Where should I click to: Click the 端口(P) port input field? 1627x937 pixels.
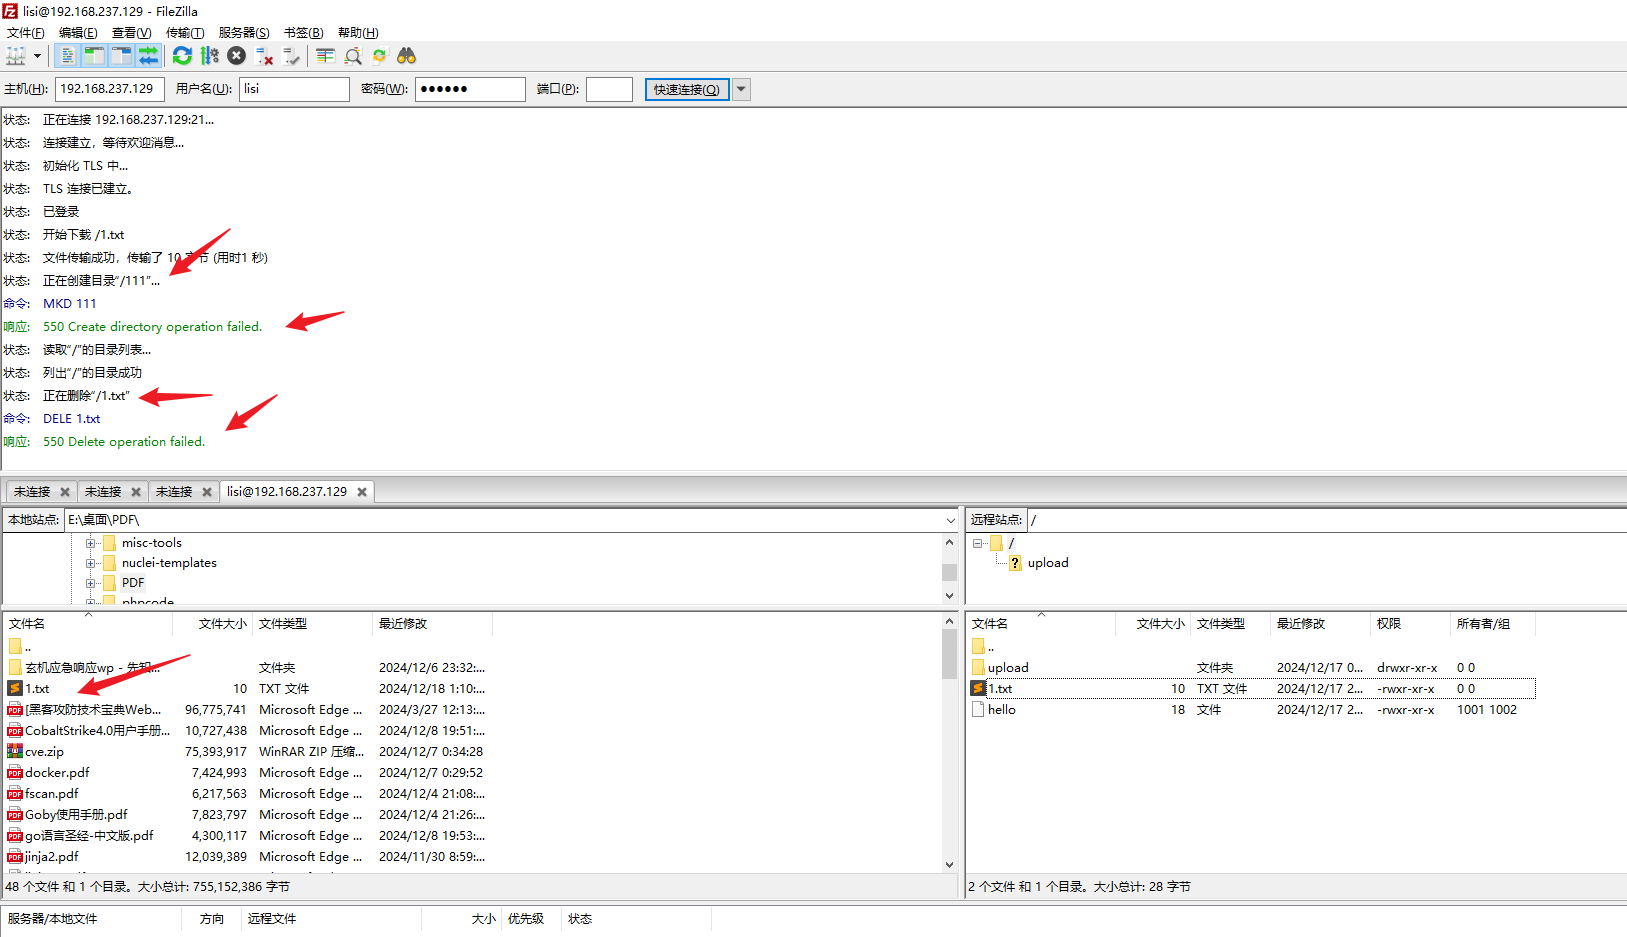pos(609,89)
